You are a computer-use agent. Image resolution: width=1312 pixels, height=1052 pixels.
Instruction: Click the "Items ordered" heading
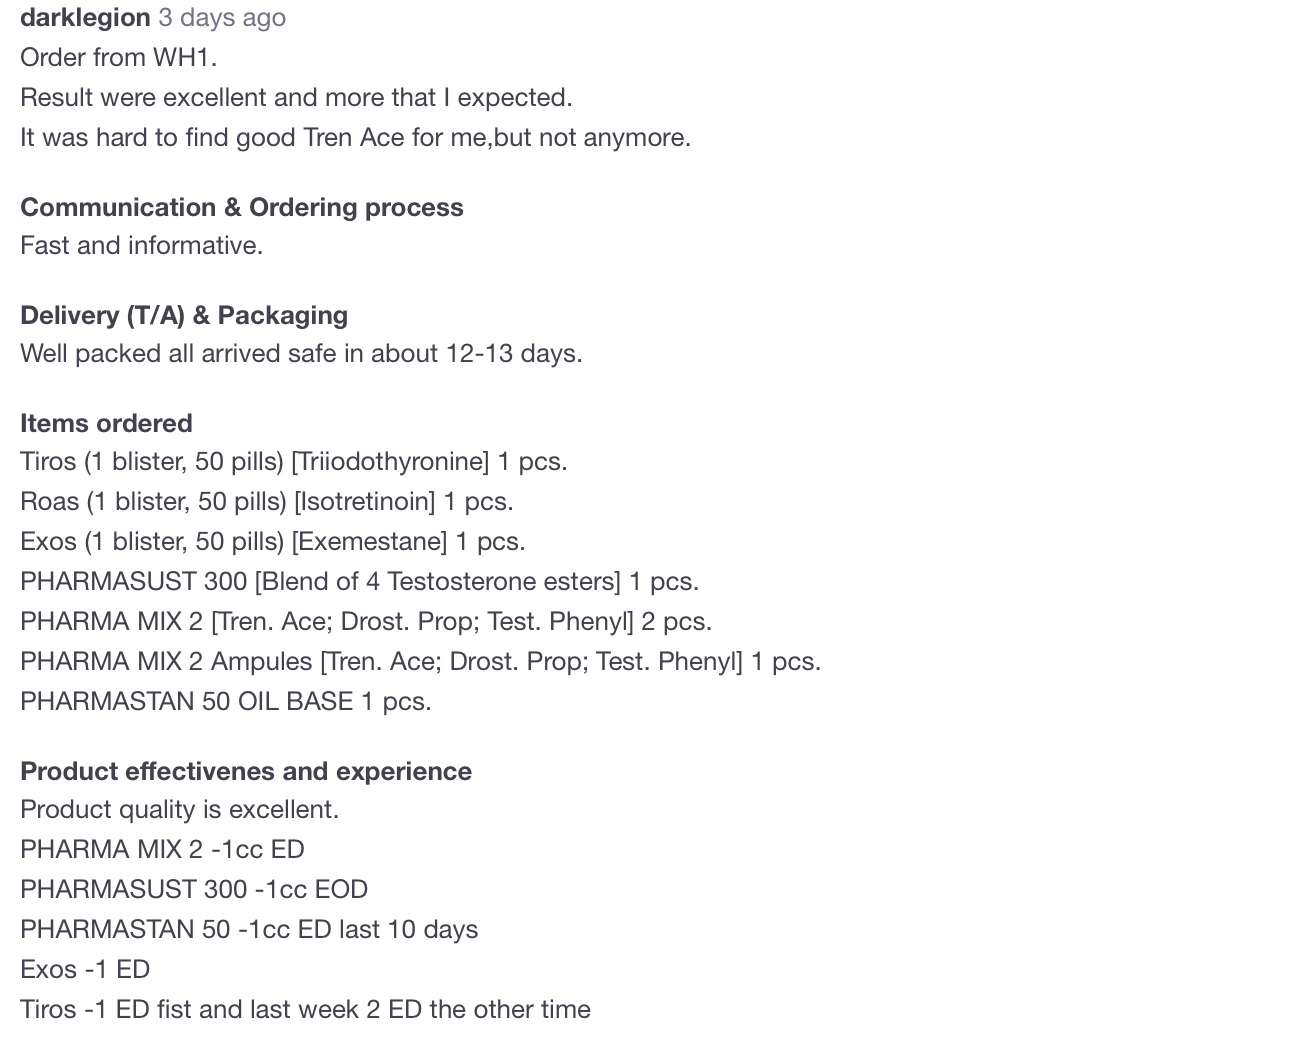point(106,423)
